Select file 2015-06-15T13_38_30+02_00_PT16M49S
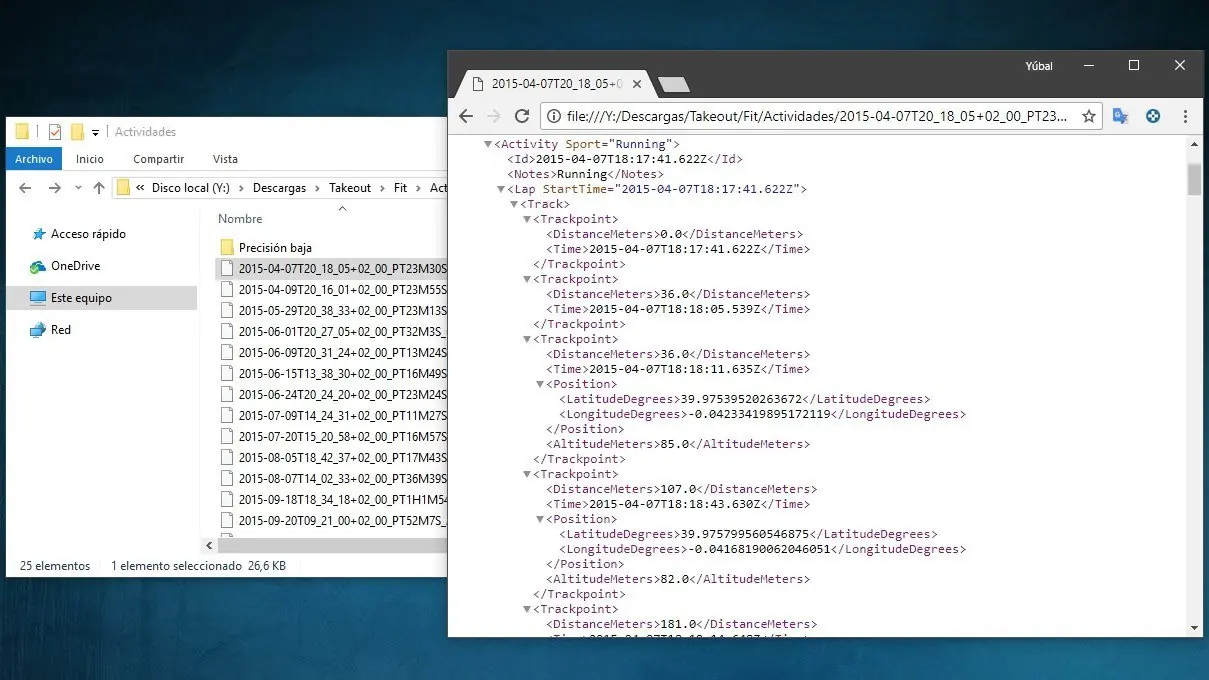 (x=332, y=373)
